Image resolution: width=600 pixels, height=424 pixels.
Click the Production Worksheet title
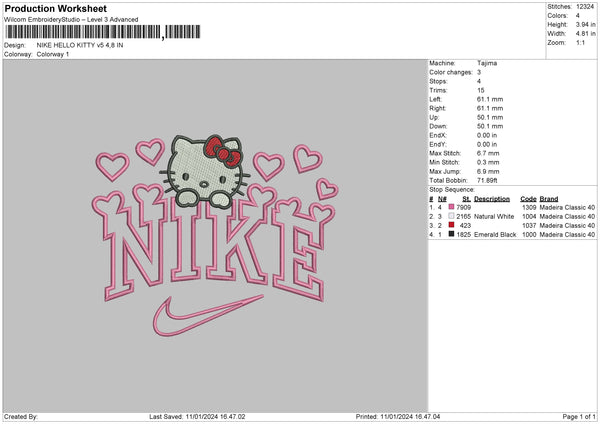[x=55, y=8]
